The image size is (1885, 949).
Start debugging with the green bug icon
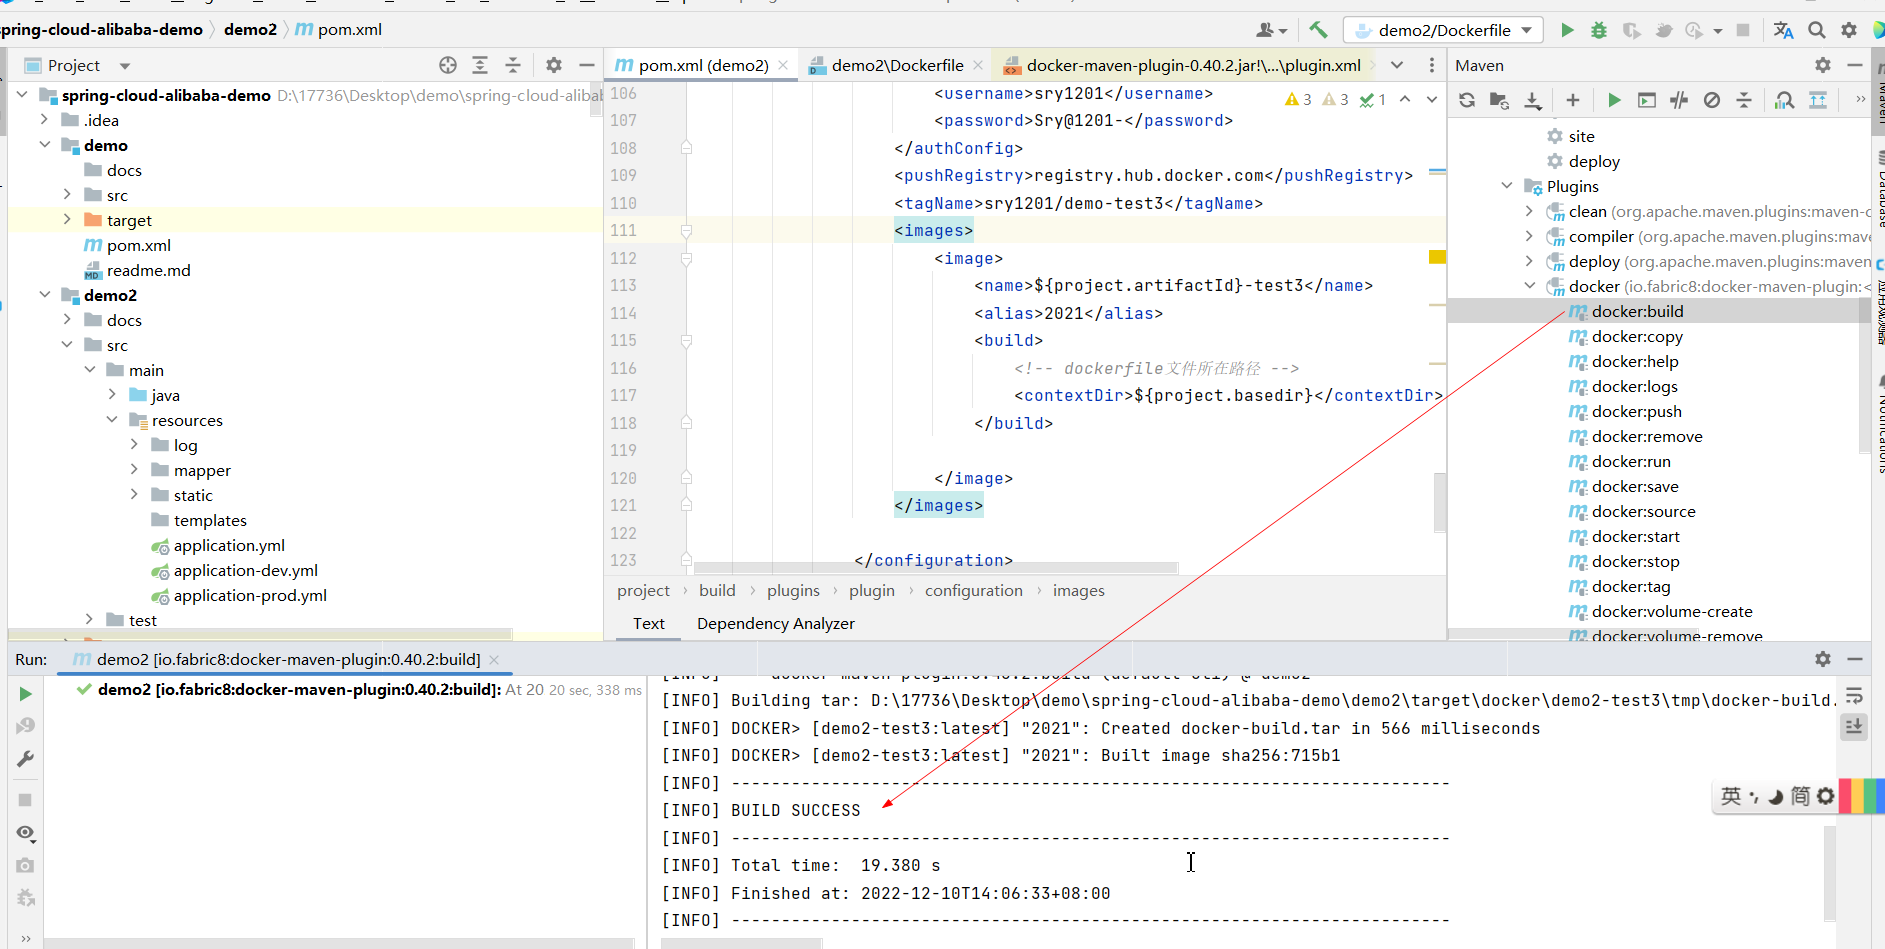(x=1599, y=30)
